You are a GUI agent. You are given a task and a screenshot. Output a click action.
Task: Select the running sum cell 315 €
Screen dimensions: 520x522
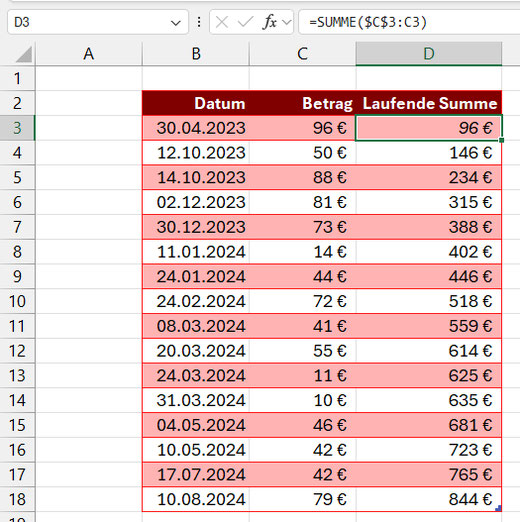coord(429,202)
